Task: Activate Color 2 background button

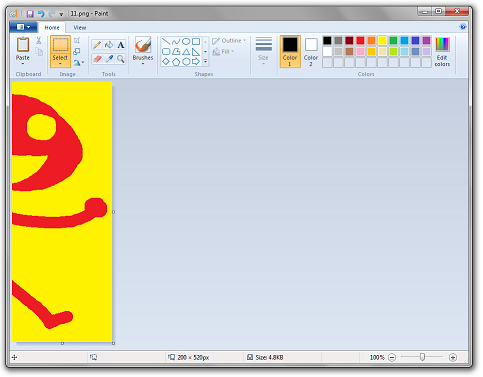Action: click(x=311, y=51)
